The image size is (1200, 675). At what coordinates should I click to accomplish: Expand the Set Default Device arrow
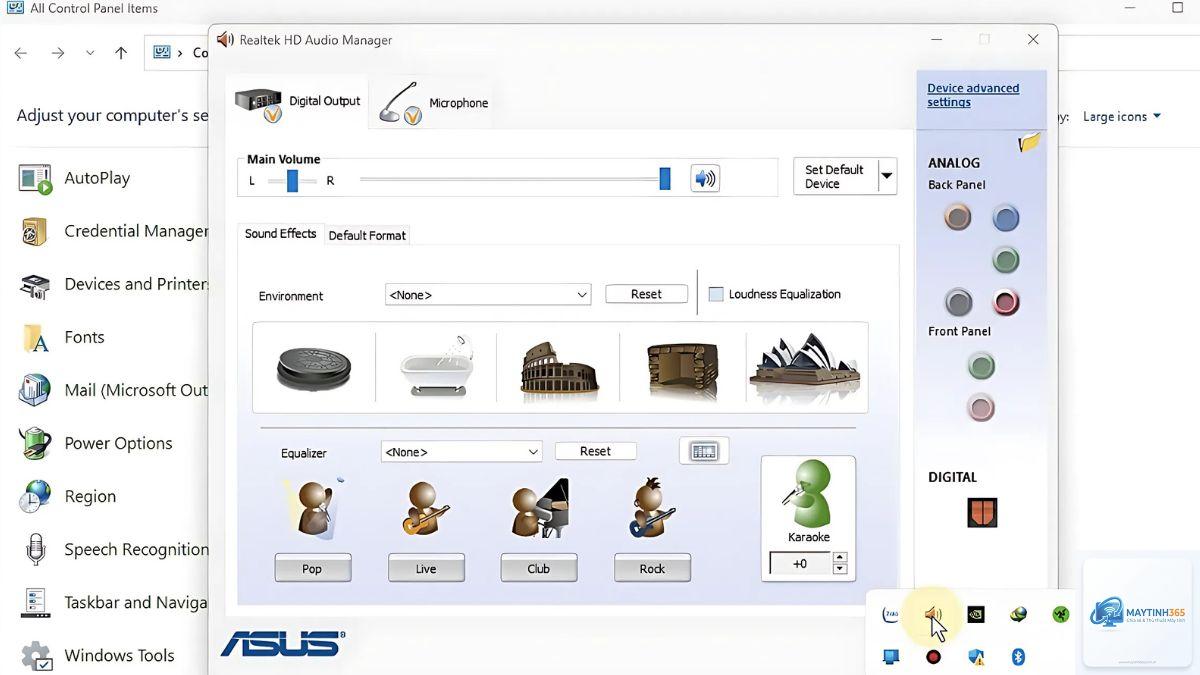[886, 177]
